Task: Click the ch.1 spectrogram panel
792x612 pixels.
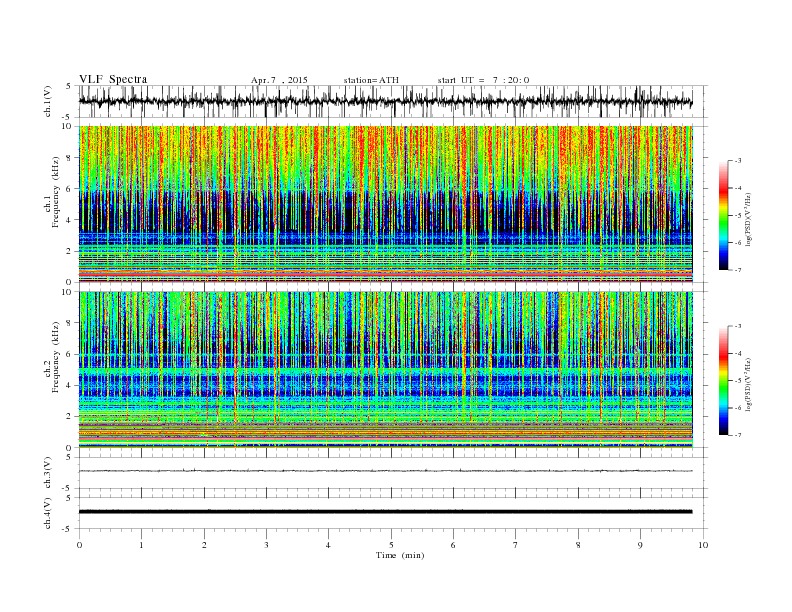Action: tap(386, 204)
